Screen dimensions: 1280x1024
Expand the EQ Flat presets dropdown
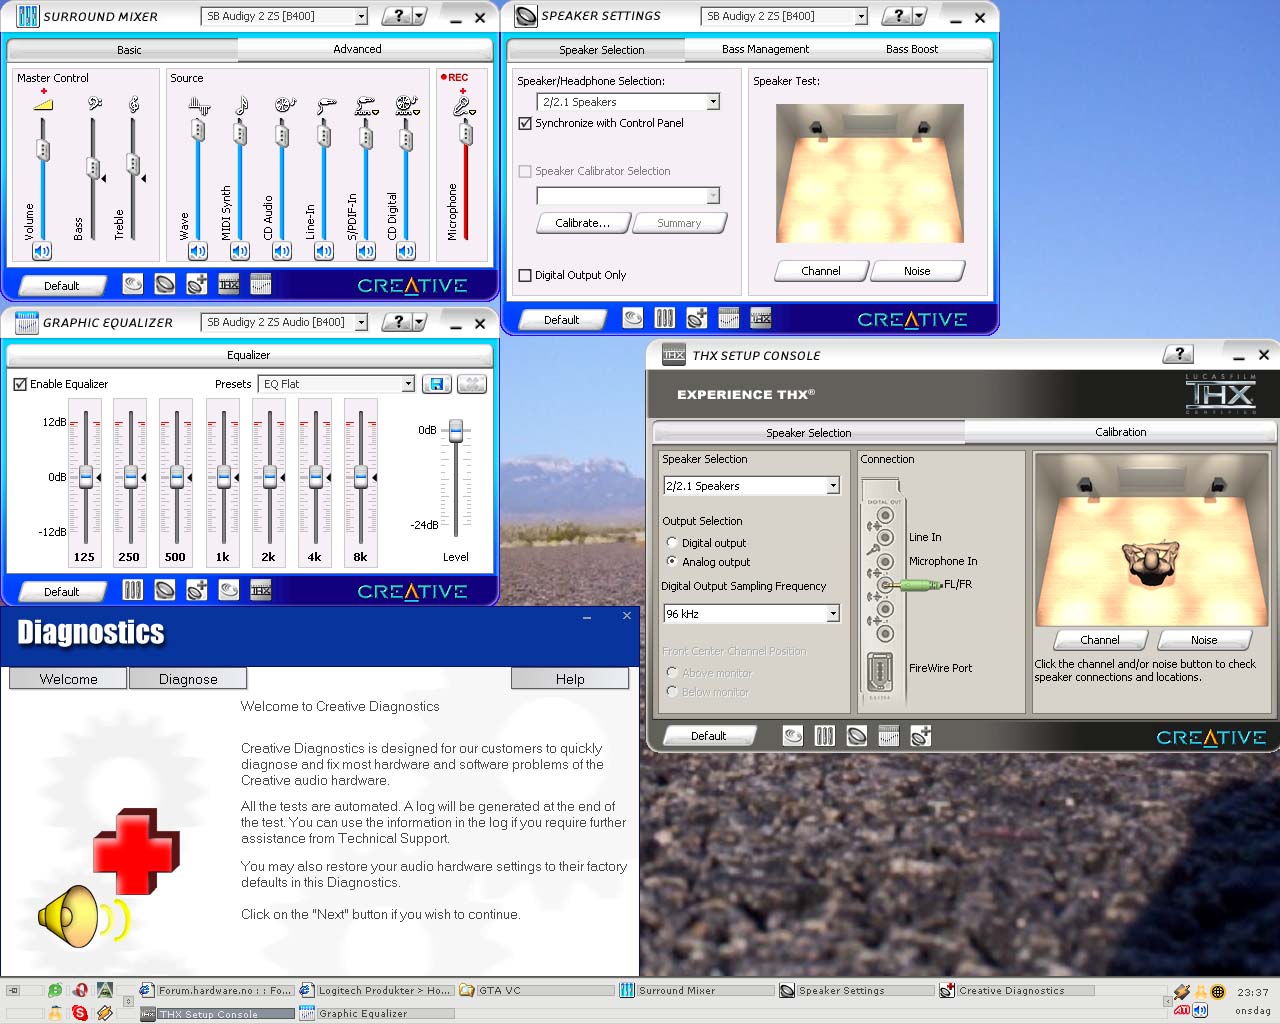coord(408,384)
